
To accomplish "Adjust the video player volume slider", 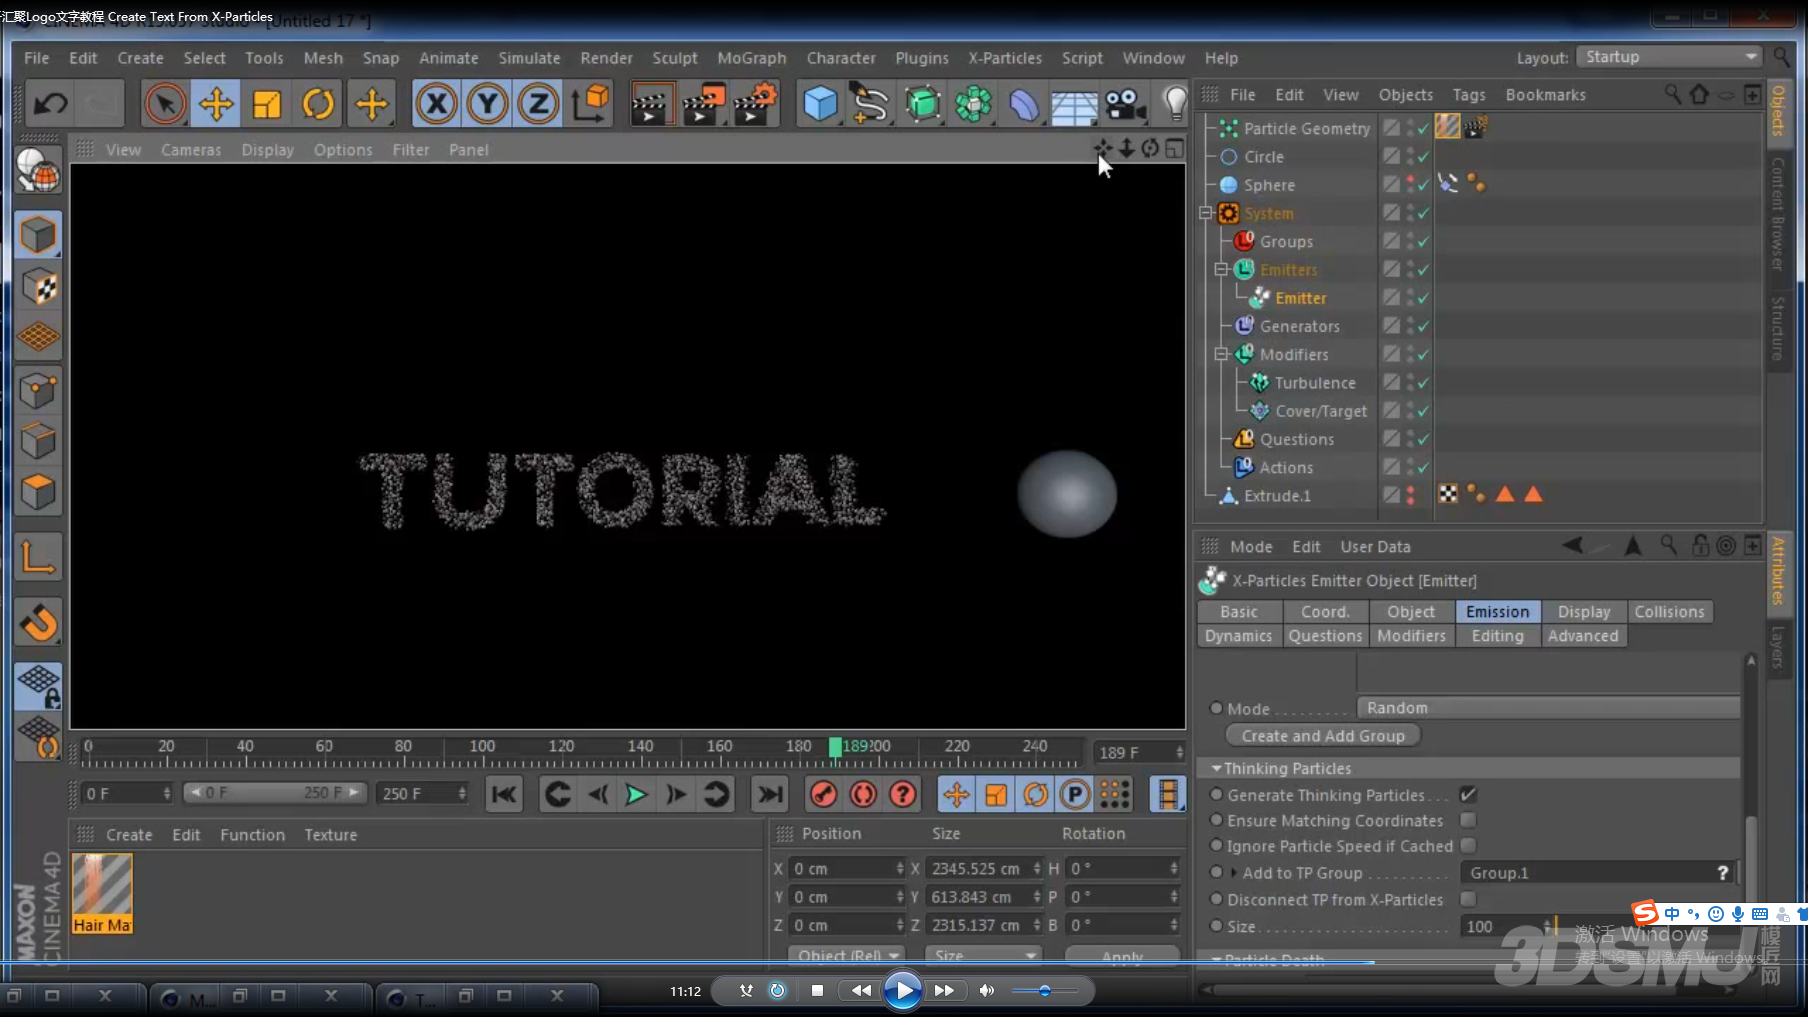I will [1044, 990].
